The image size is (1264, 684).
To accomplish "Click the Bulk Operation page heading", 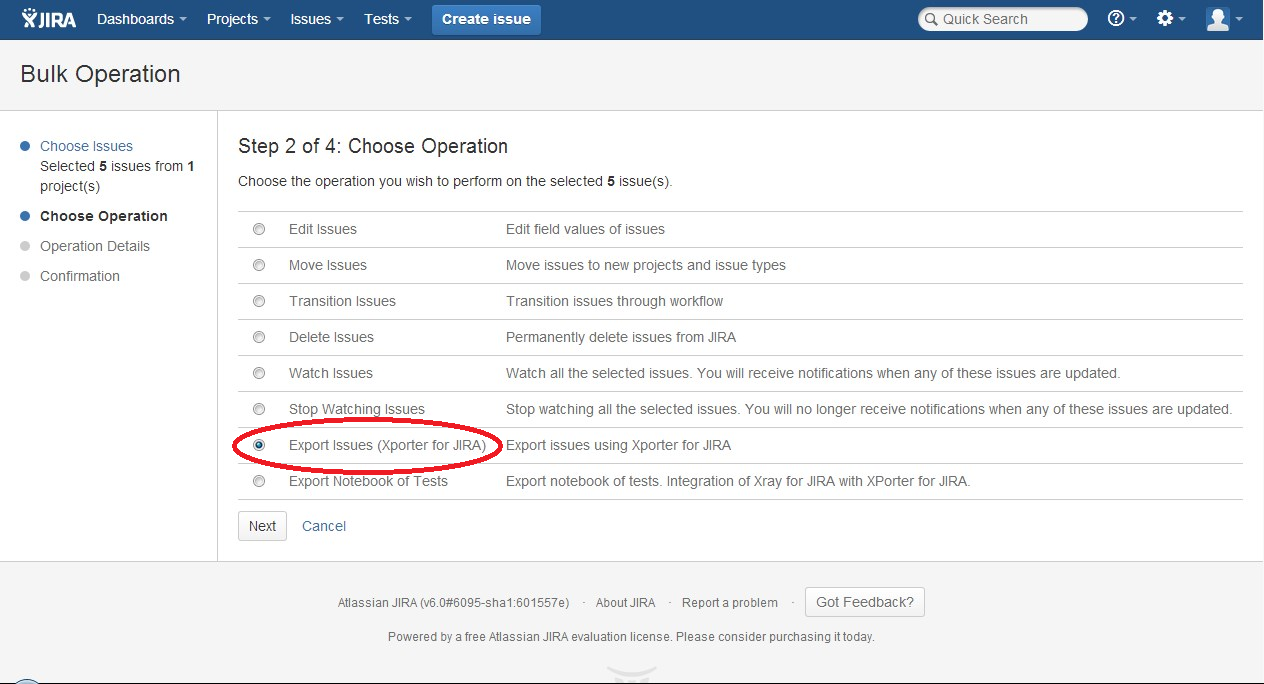I will [100, 74].
